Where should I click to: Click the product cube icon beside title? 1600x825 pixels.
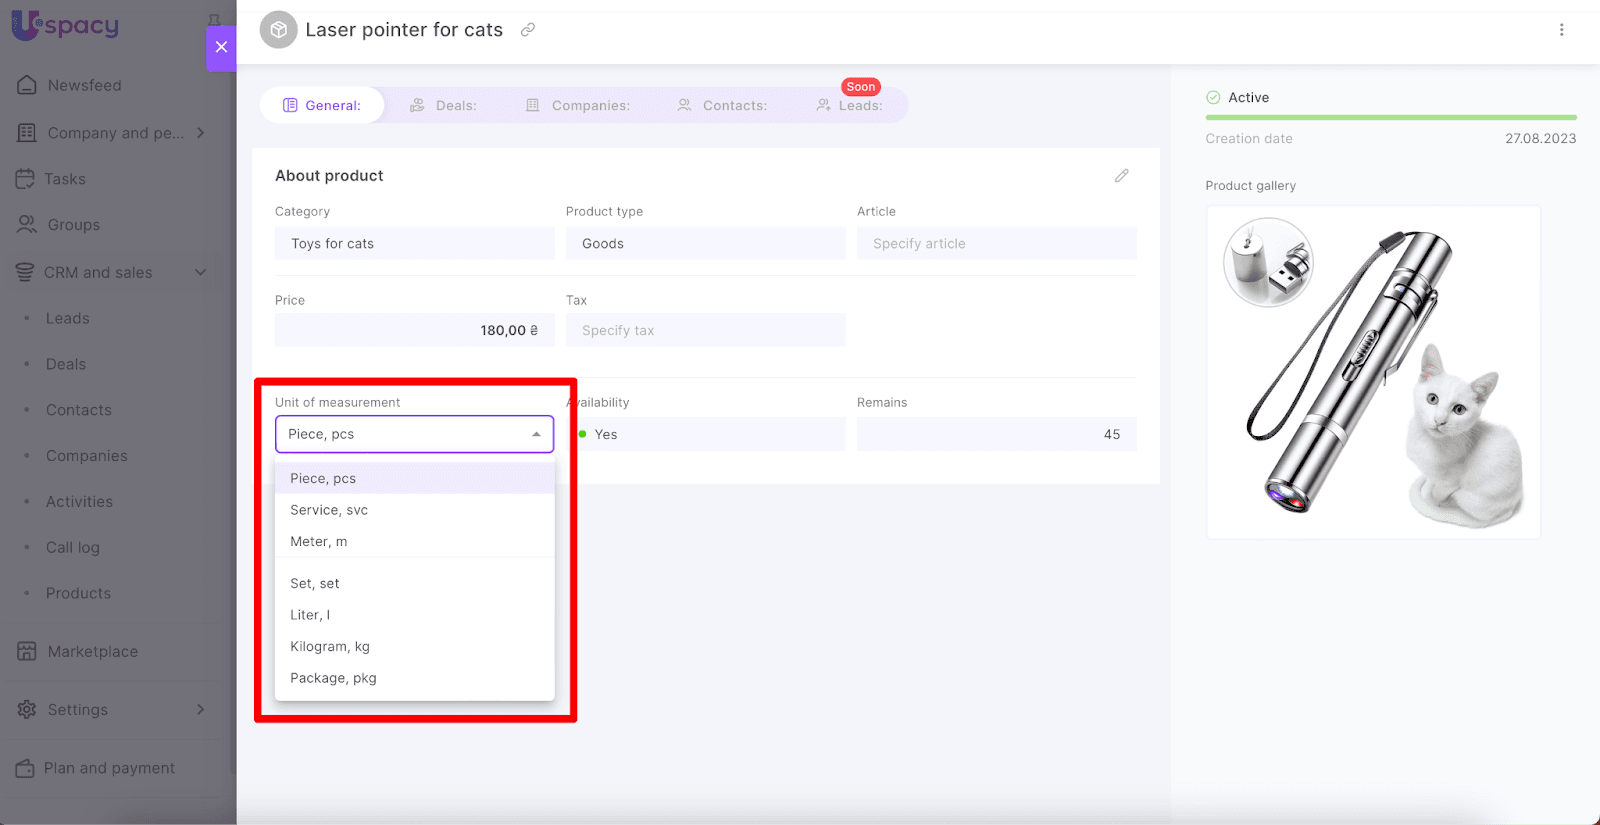click(x=278, y=30)
